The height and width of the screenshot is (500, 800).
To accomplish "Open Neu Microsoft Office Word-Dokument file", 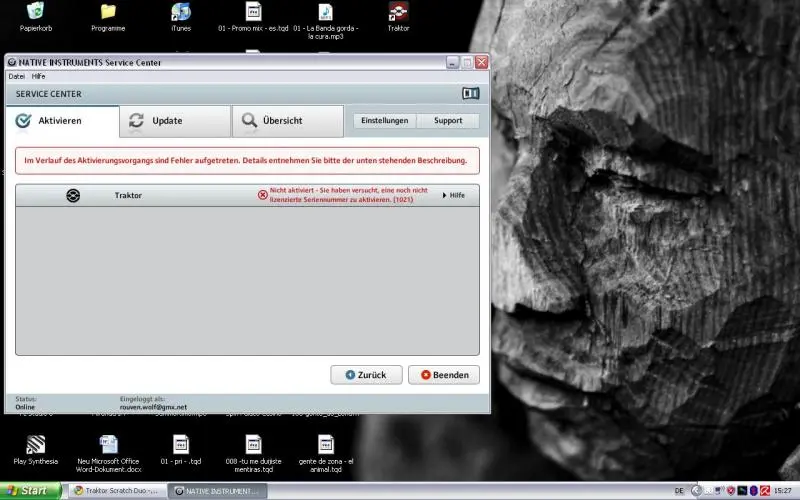I will (108, 443).
